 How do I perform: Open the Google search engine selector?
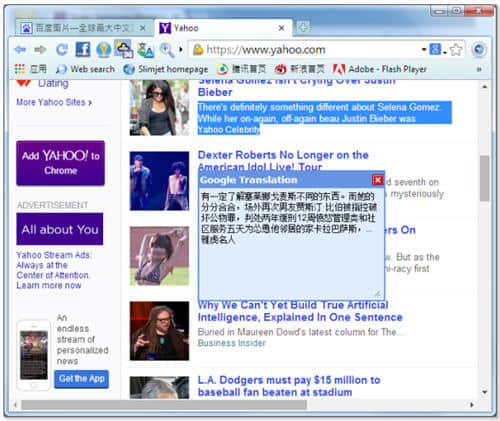438,50
